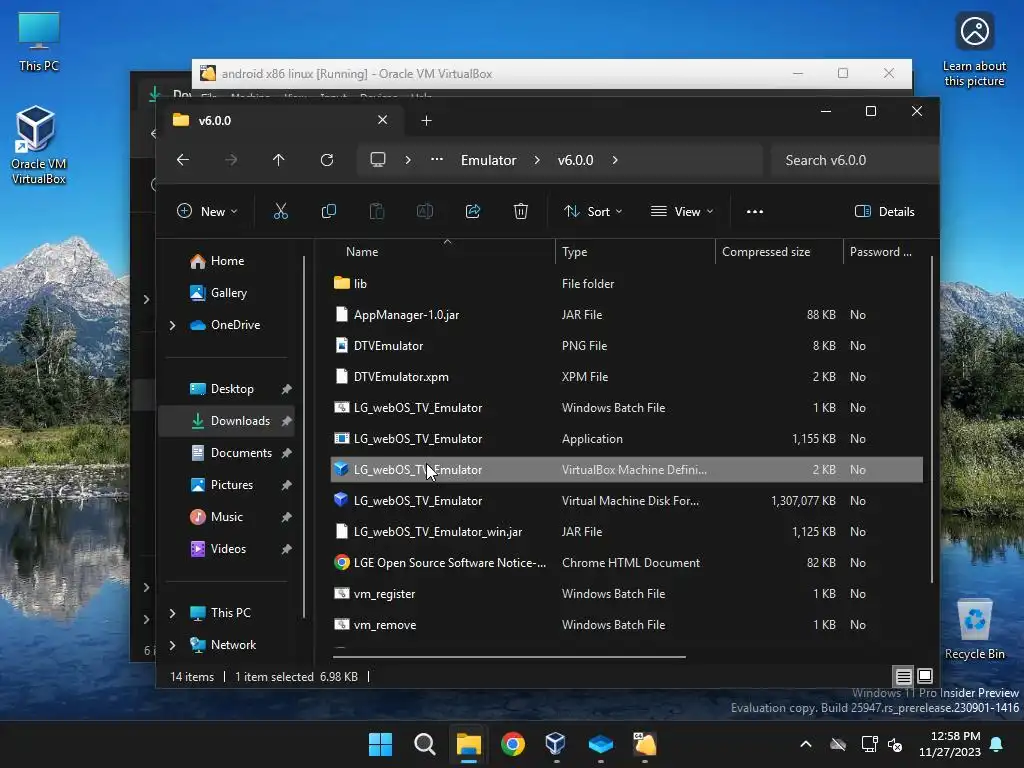Expand the This PC tree node

(172, 613)
